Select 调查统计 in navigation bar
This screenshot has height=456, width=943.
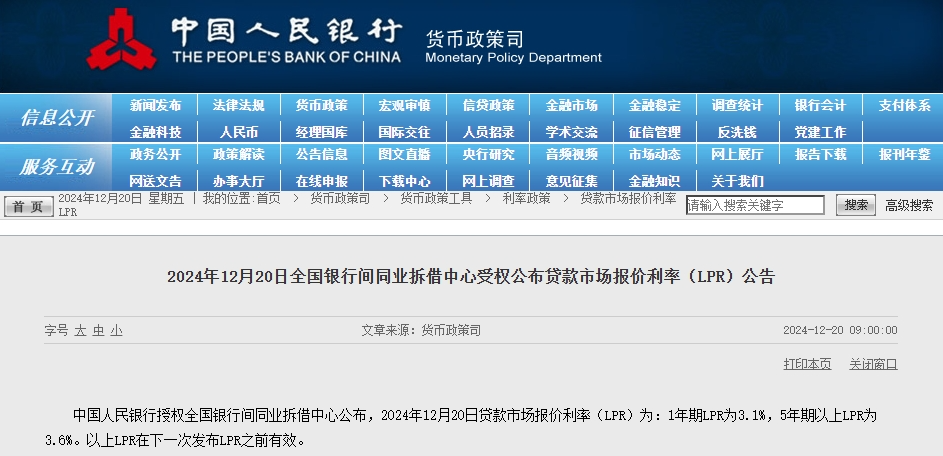pyautogui.click(x=737, y=105)
